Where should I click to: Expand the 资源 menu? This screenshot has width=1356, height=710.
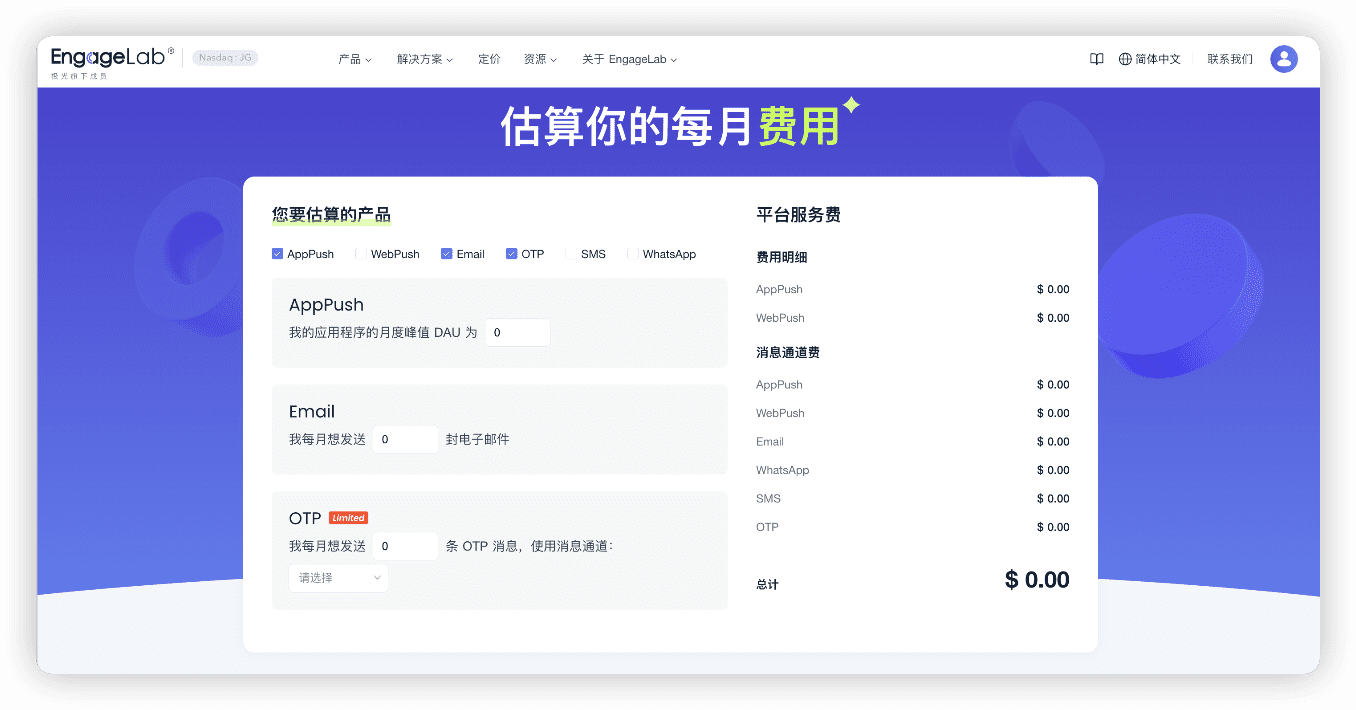[x=540, y=59]
